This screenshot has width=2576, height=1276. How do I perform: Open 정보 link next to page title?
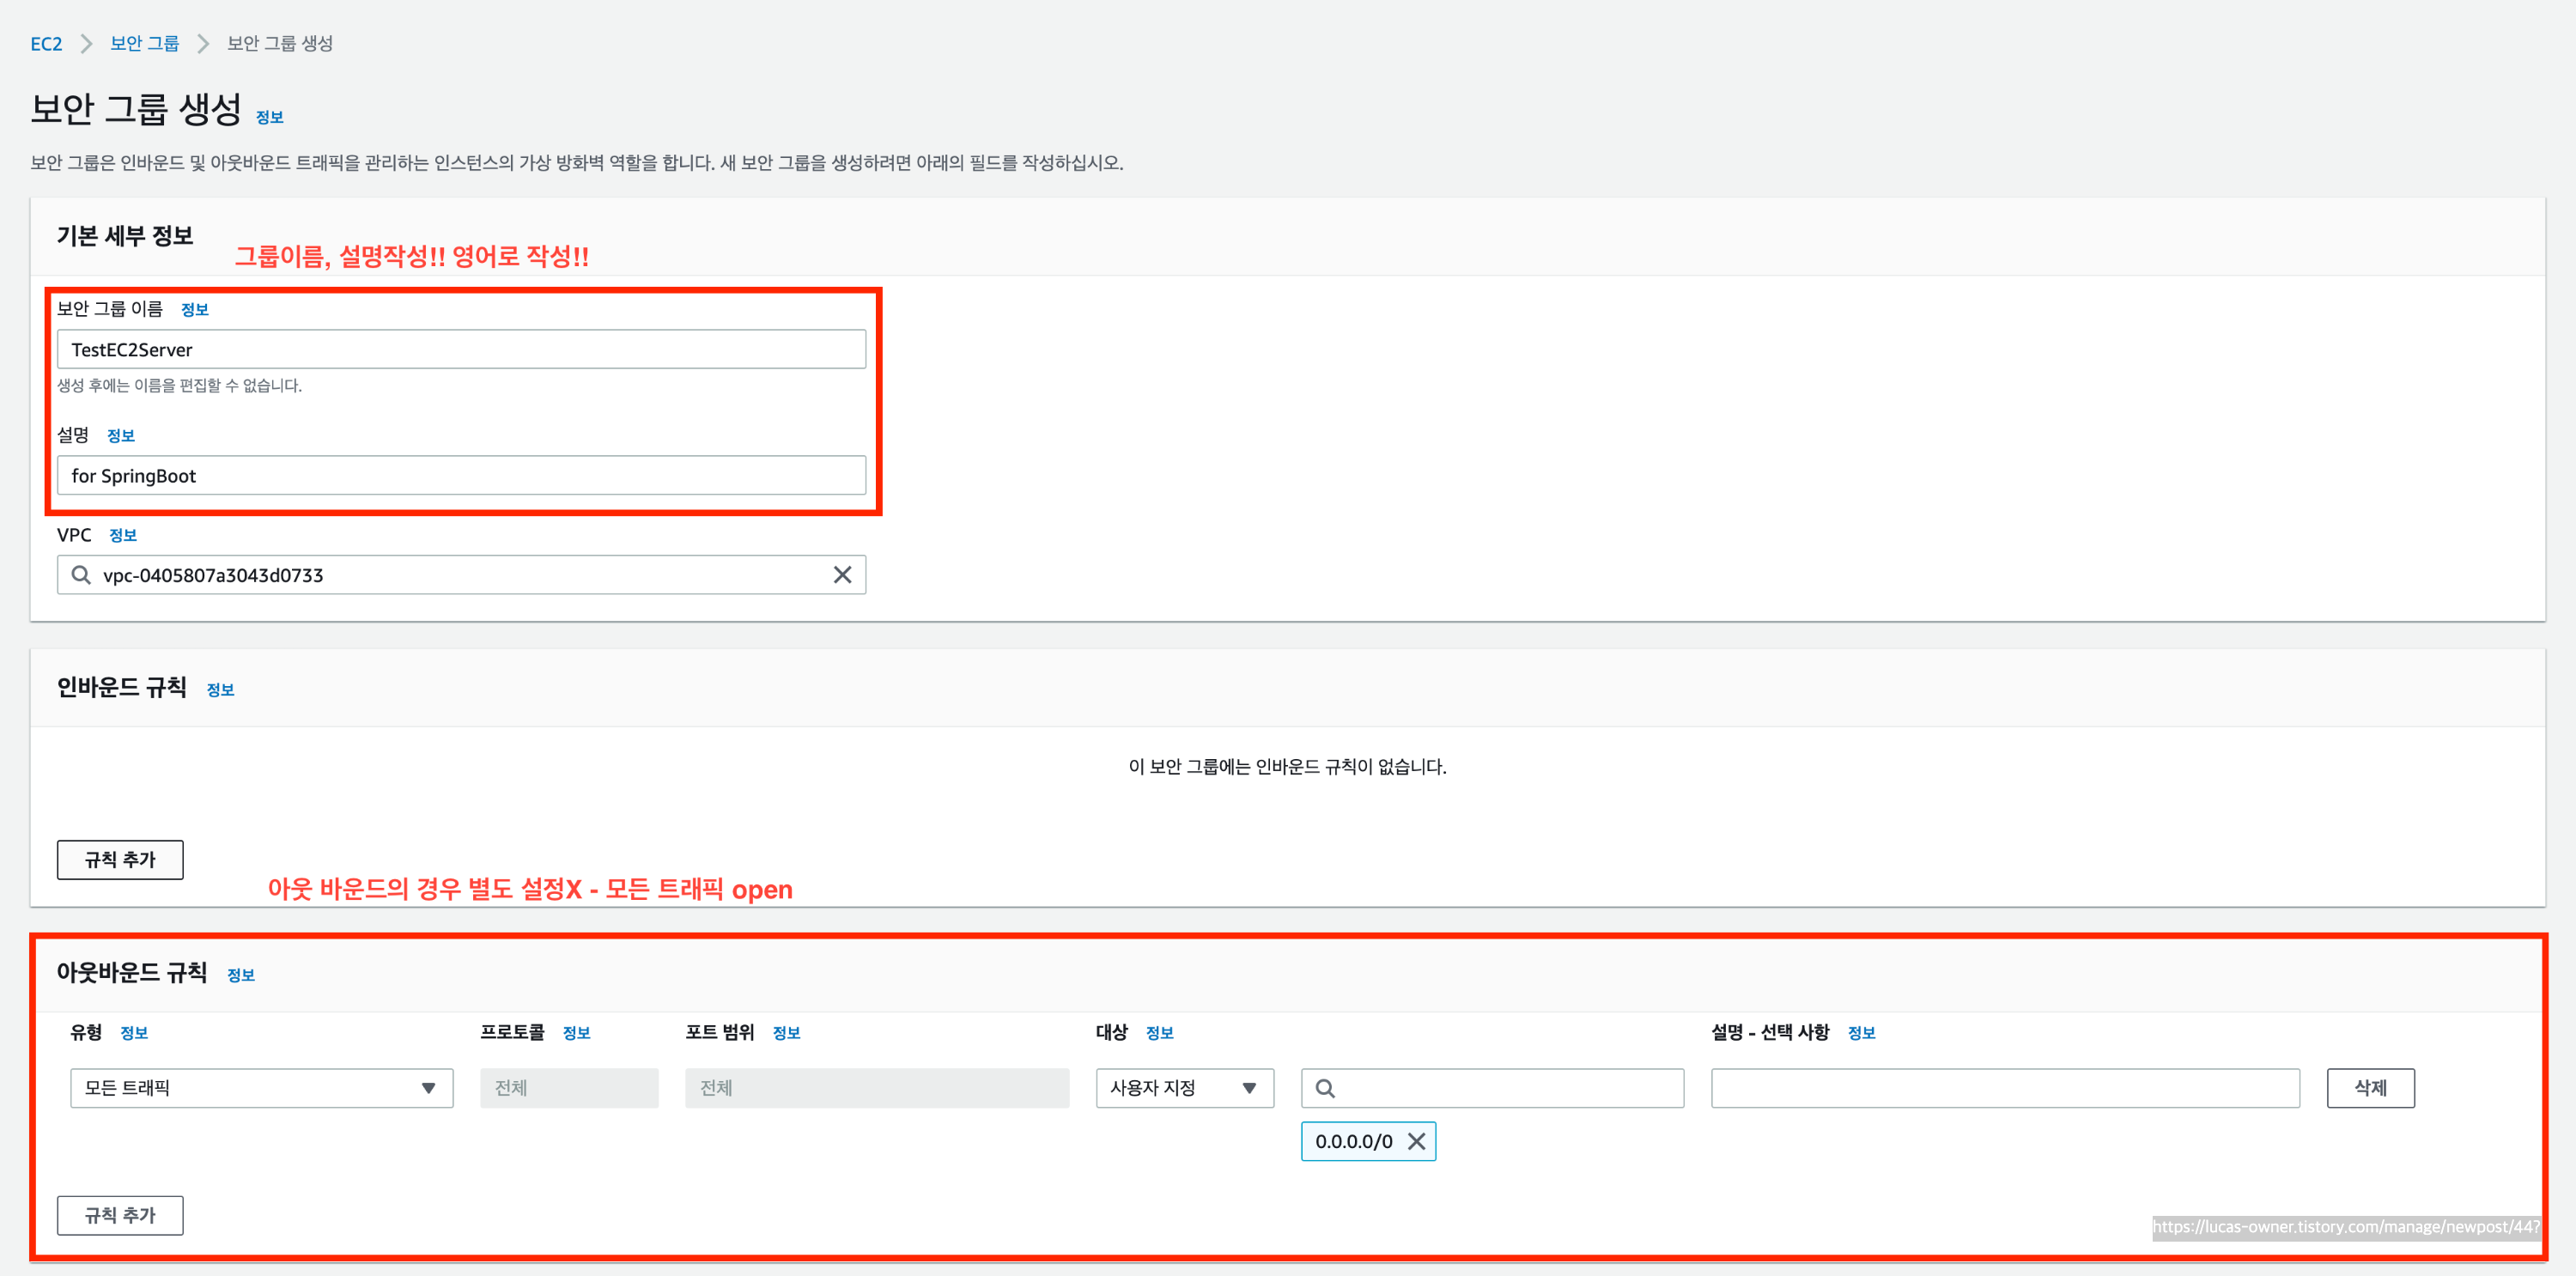(269, 118)
